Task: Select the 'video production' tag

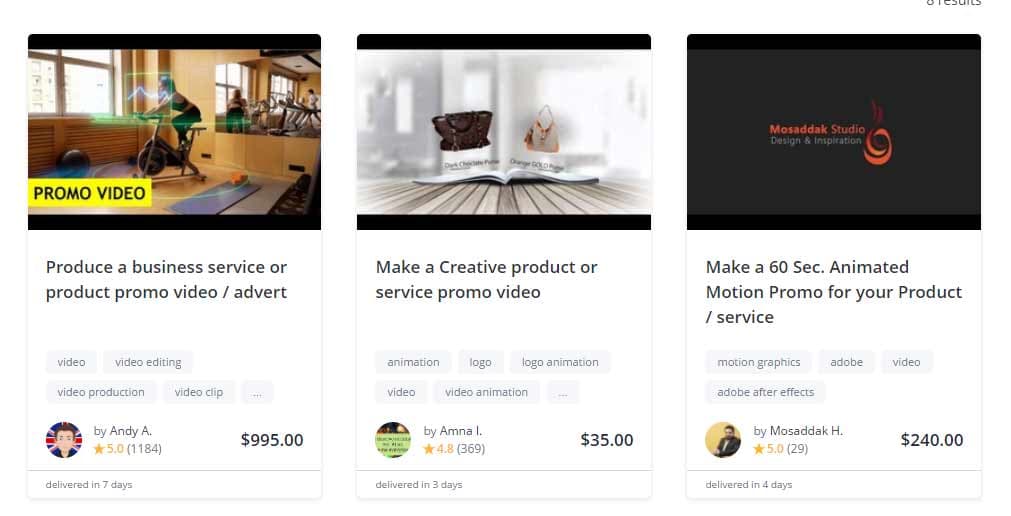Action: [101, 392]
